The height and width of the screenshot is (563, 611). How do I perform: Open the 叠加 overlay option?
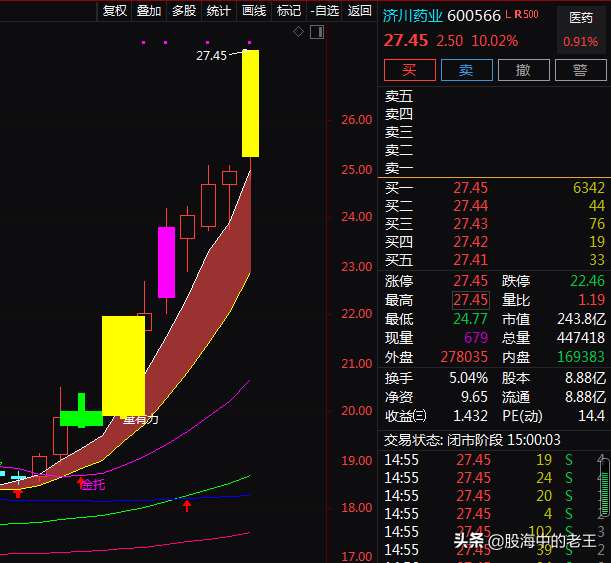click(x=149, y=11)
